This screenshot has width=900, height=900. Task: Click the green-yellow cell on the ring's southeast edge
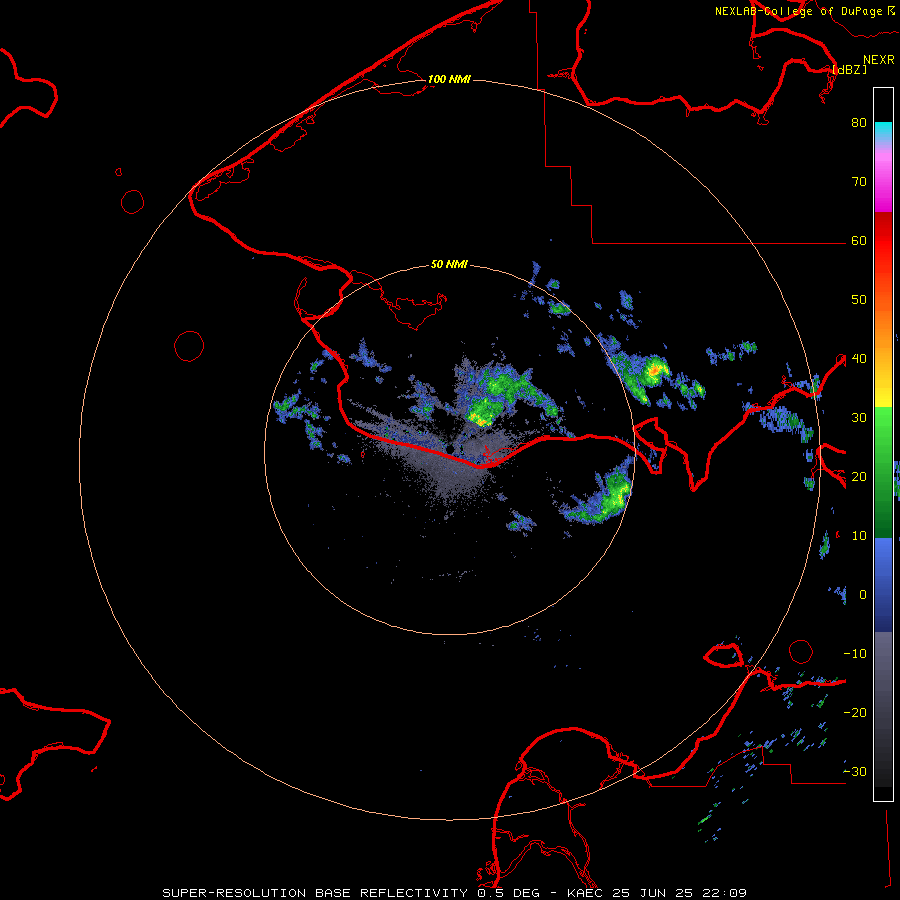[x=616, y=495]
